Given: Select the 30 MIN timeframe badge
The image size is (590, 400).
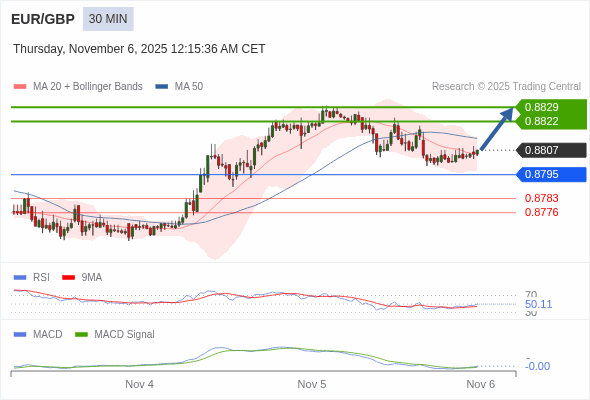Looking at the screenshot, I should coord(108,19).
